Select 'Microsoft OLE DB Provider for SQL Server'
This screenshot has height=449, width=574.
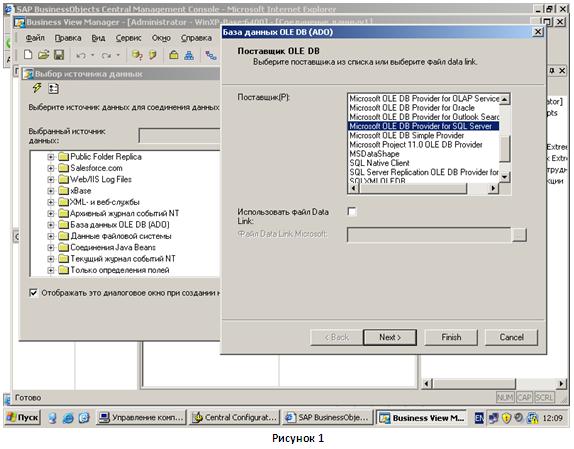[x=423, y=126]
